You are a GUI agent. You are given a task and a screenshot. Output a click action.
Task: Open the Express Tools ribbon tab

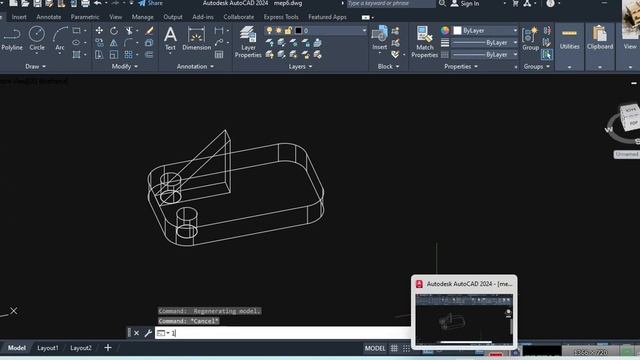click(x=281, y=17)
